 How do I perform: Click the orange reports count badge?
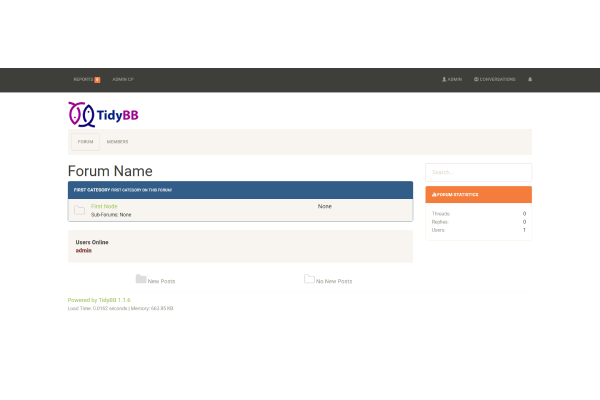click(97, 80)
